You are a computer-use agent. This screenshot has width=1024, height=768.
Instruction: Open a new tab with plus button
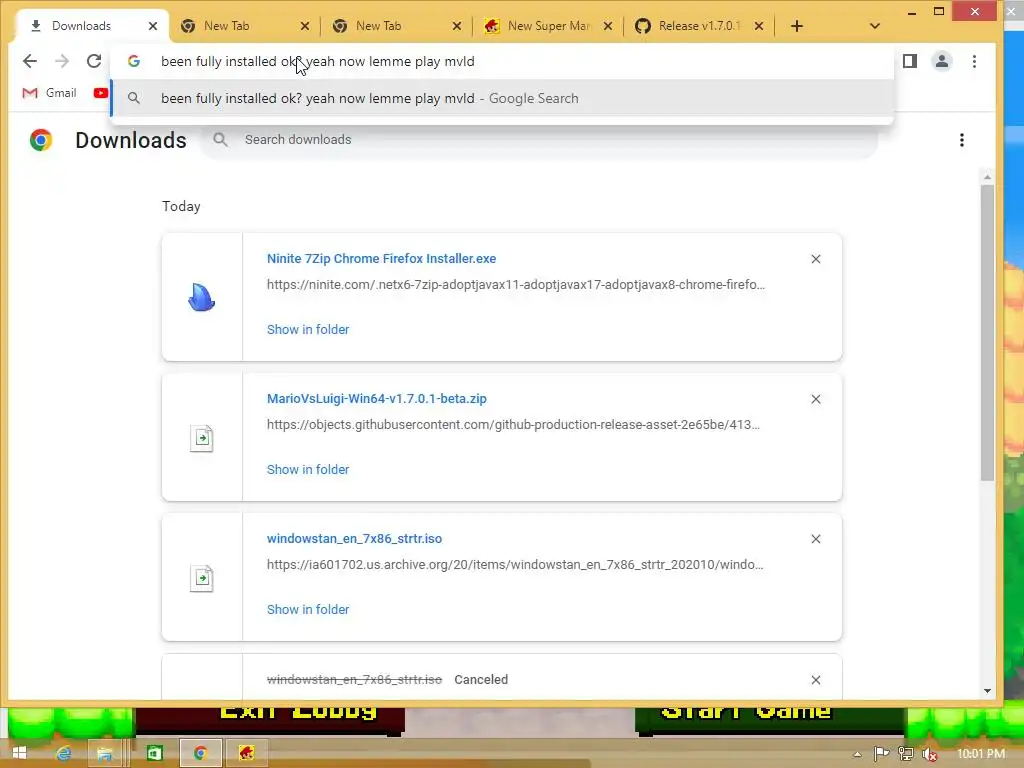tap(797, 26)
